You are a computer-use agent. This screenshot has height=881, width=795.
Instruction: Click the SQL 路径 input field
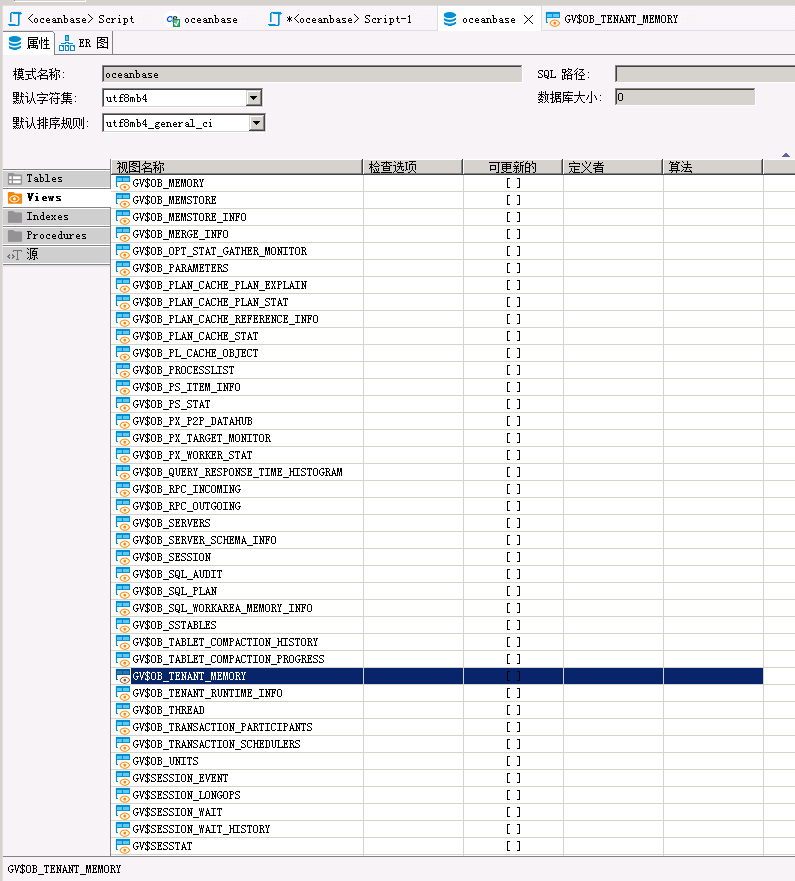point(705,74)
